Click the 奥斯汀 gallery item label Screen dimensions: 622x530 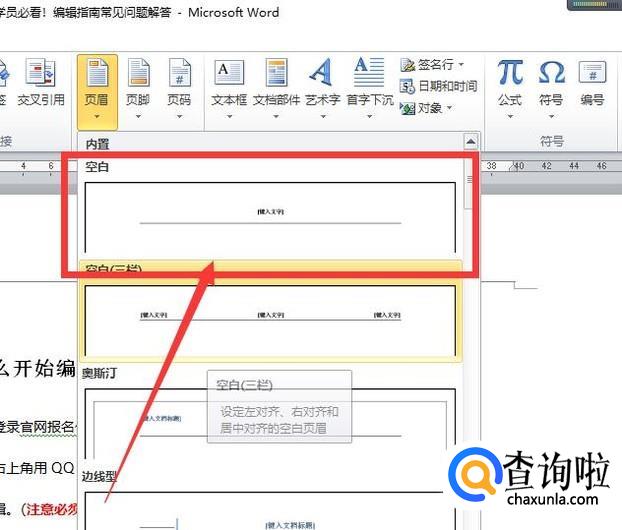tap(100, 373)
